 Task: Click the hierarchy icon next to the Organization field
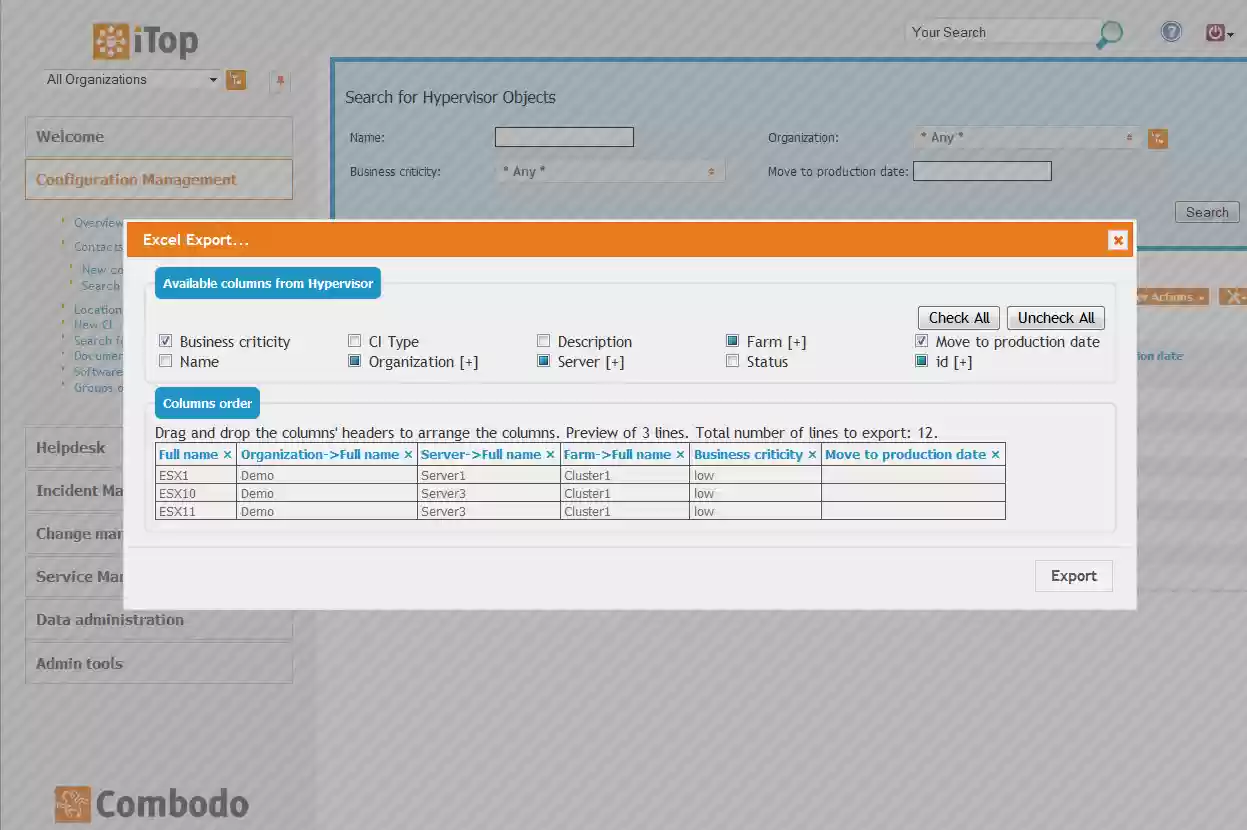click(1157, 139)
